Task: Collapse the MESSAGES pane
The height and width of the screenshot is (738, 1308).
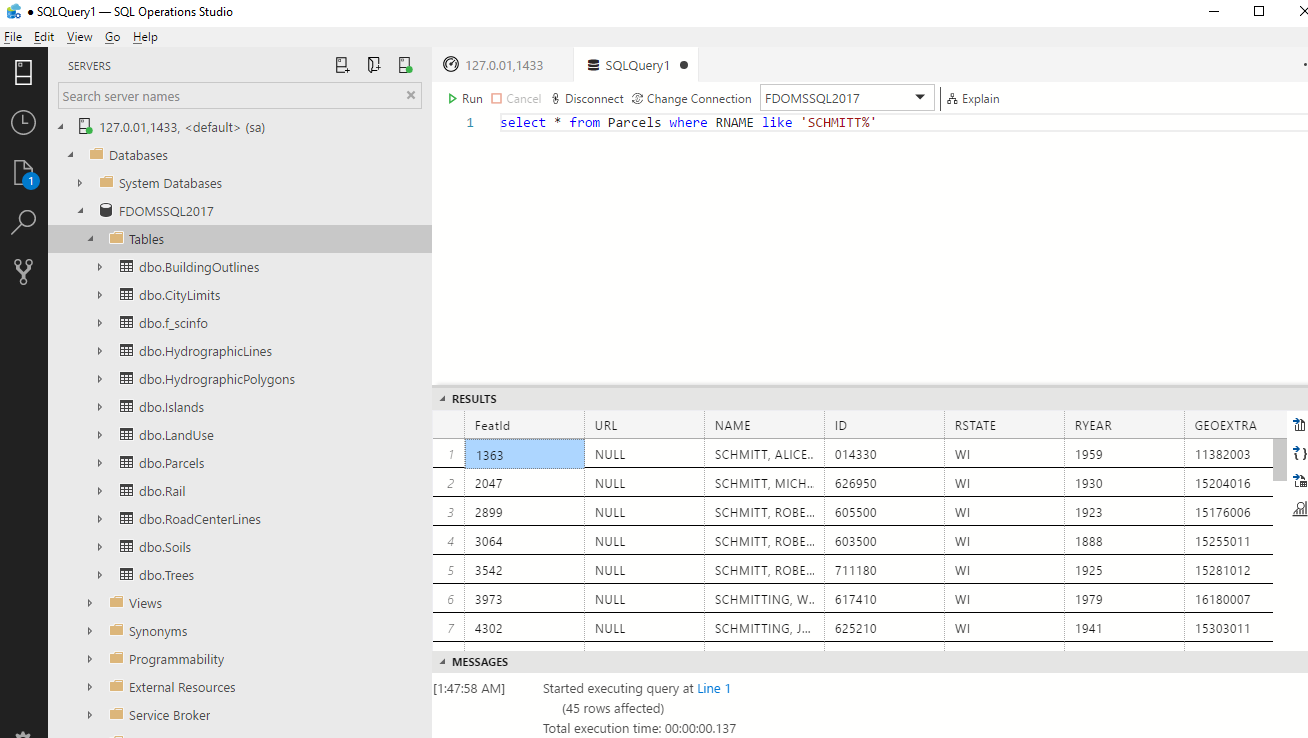Action: point(443,662)
